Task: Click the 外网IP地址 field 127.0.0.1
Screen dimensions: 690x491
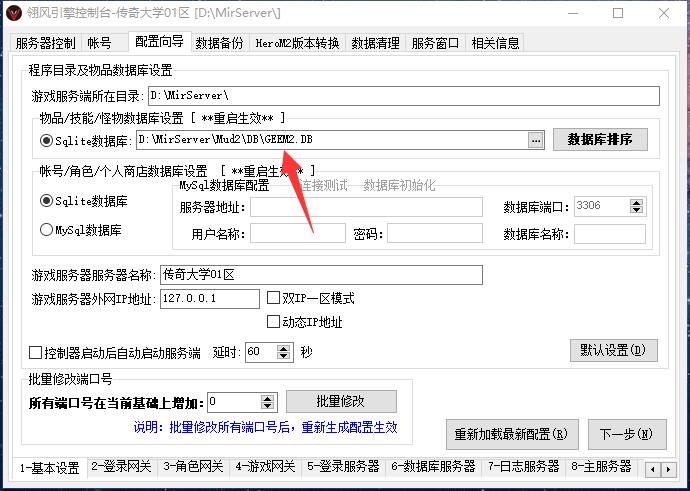Action: (x=210, y=299)
